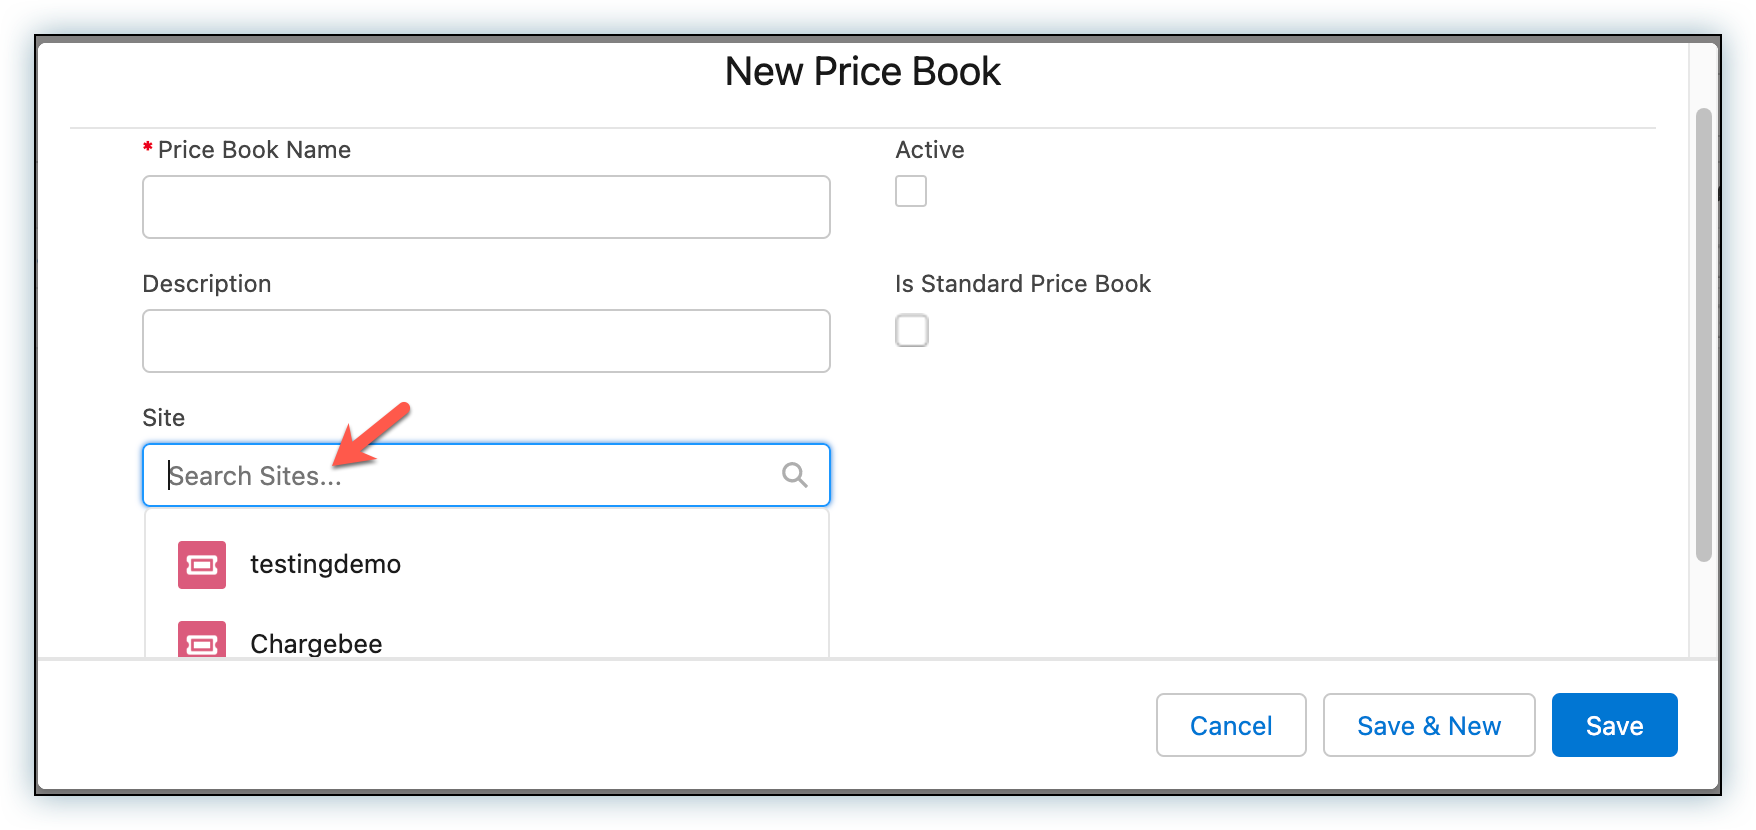Click the magnifier icon in Site search
The image size is (1756, 830).
point(795,475)
